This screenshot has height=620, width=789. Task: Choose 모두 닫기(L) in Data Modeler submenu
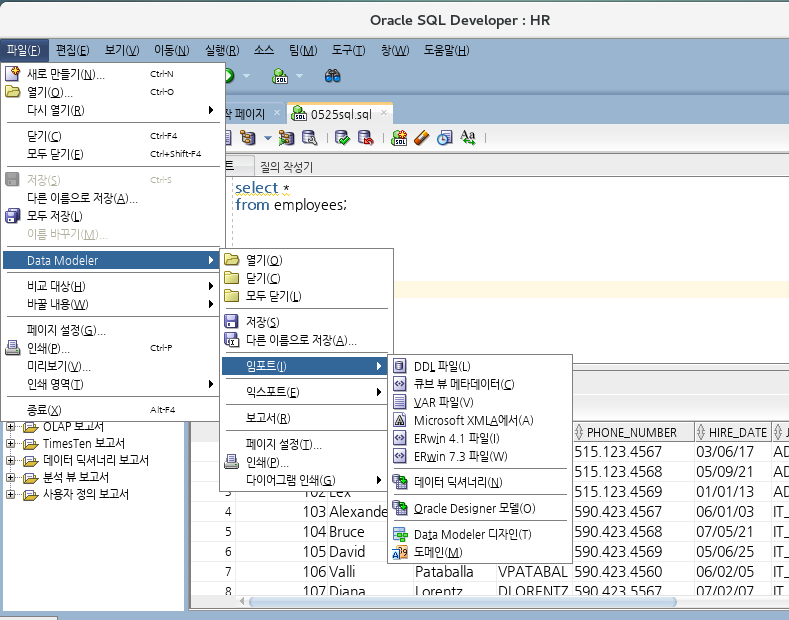(x=305, y=296)
